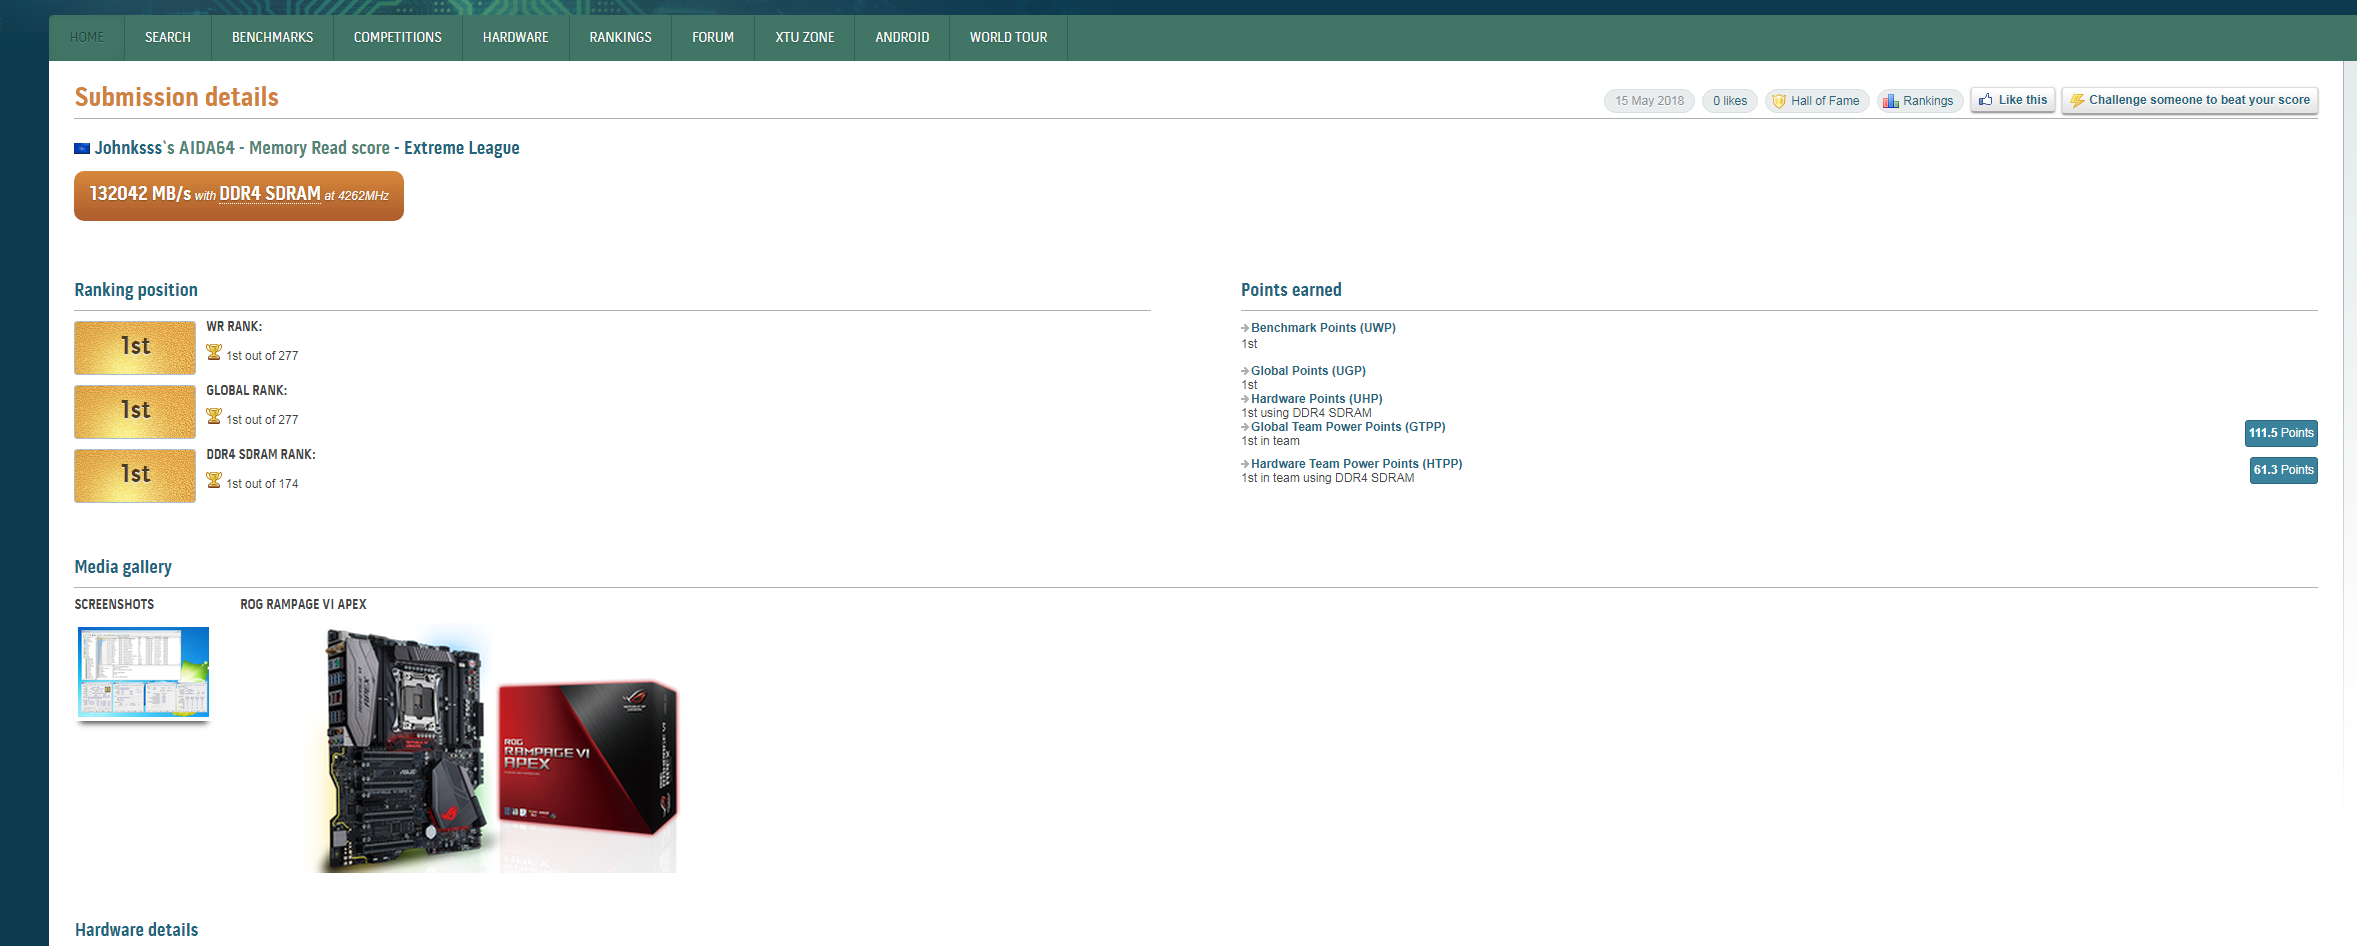Click the Rankings bar chart icon

click(x=1890, y=101)
